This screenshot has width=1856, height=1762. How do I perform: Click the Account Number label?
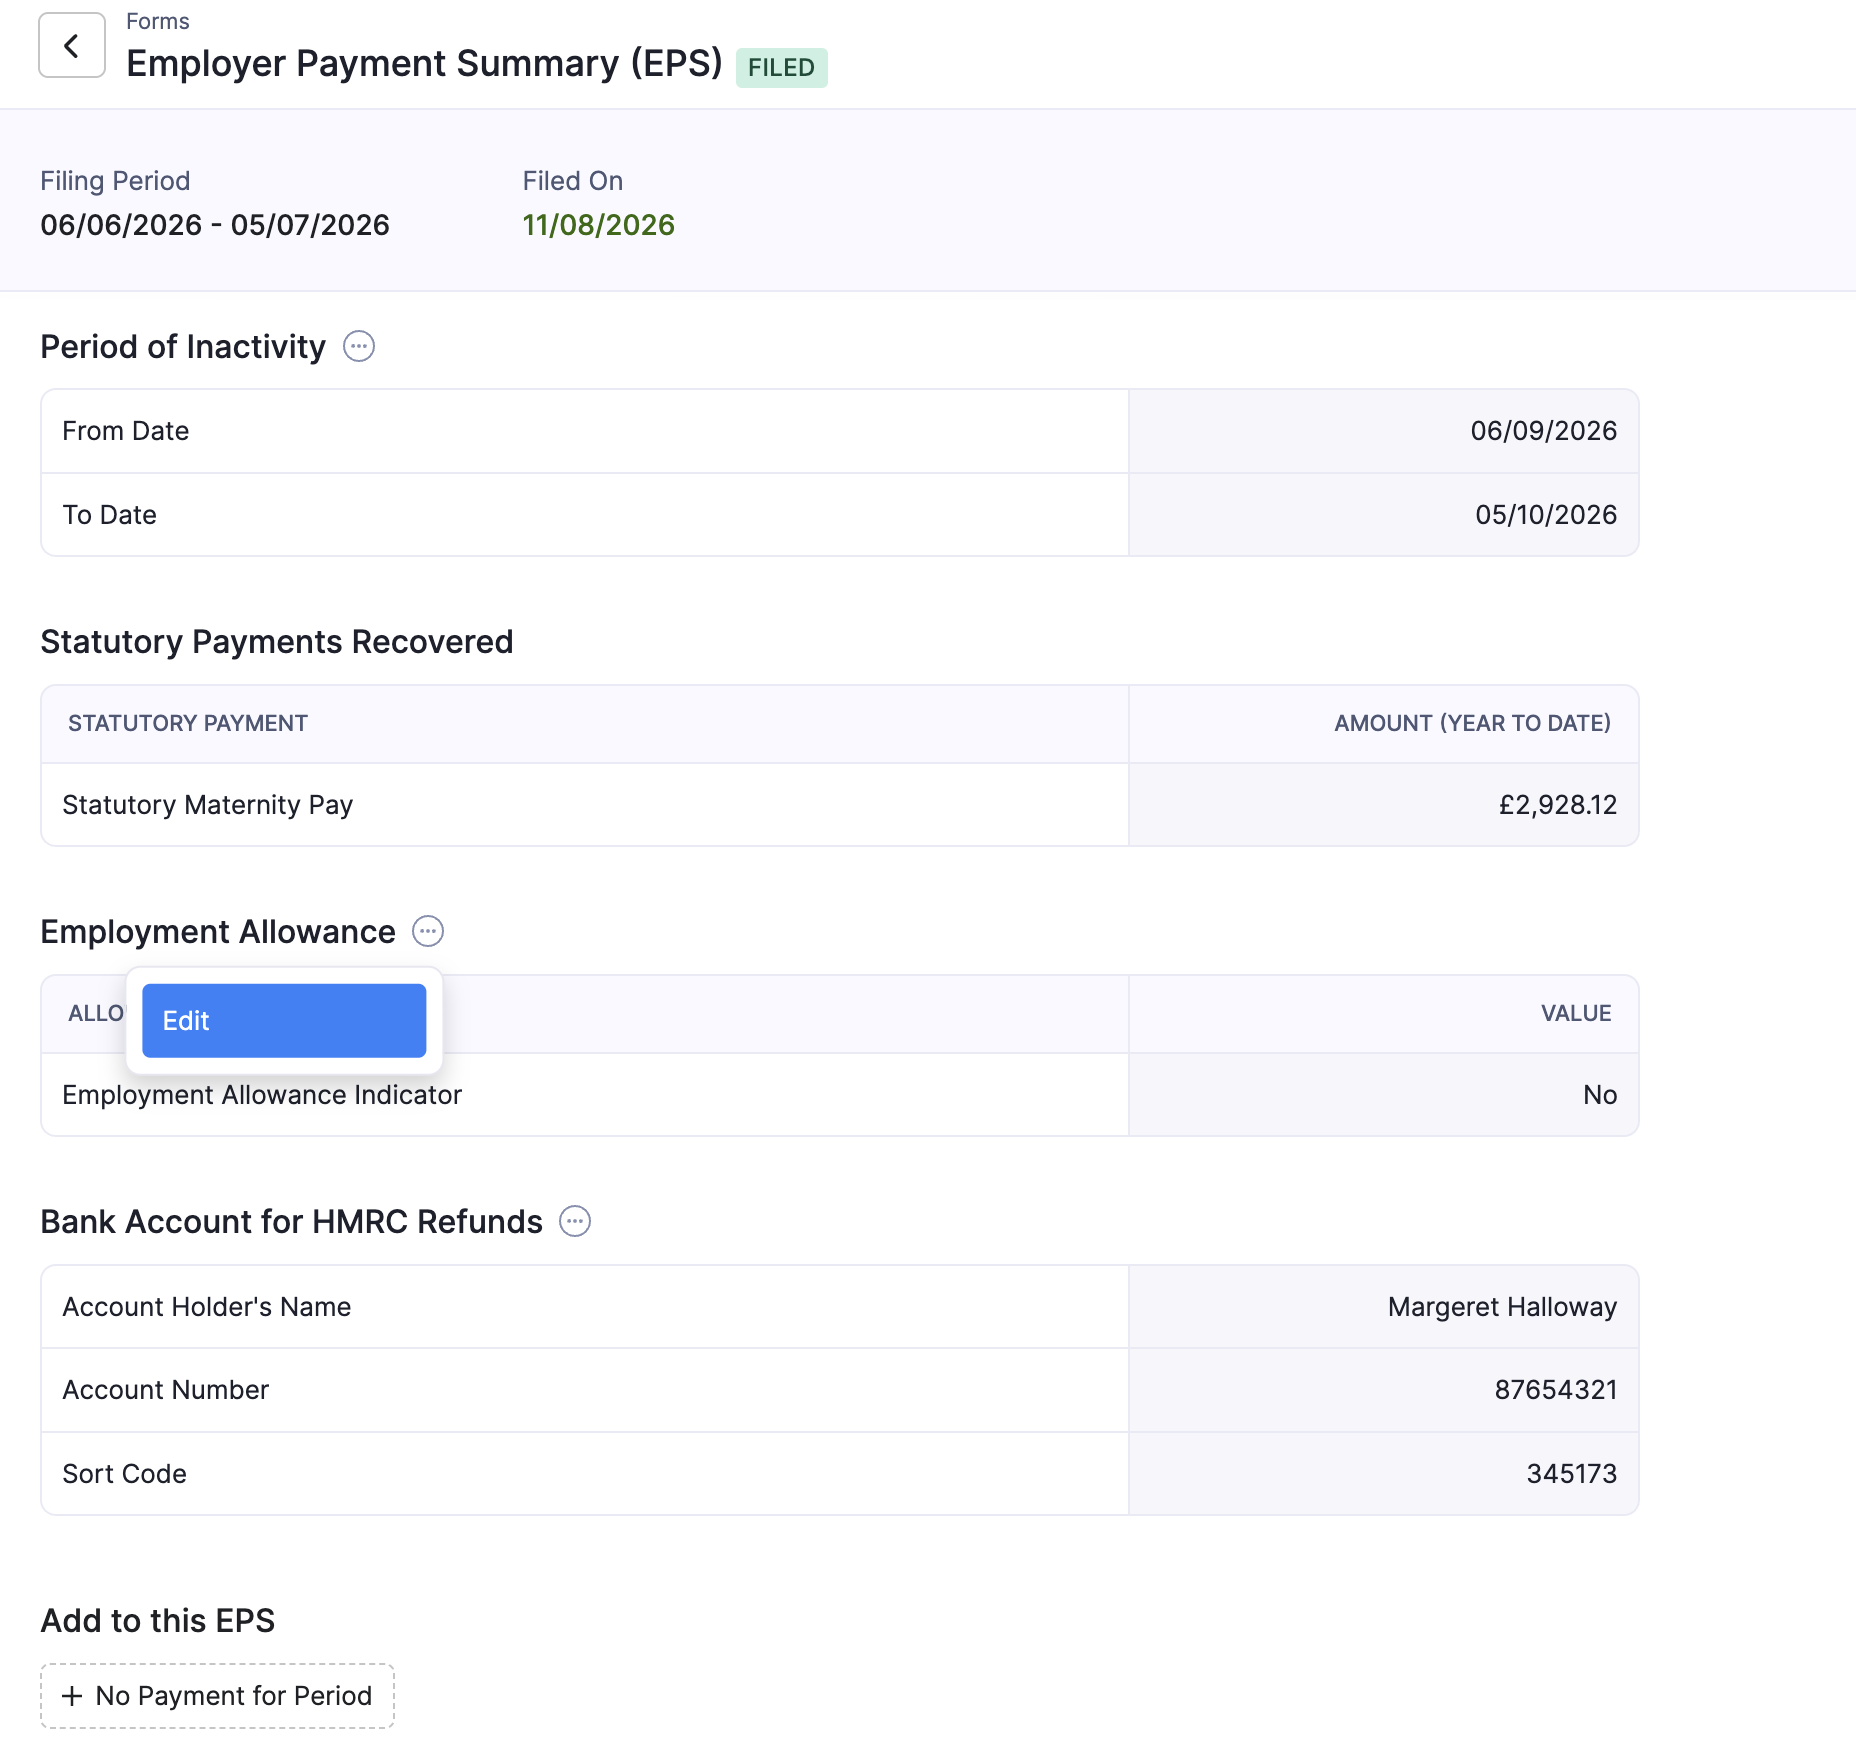(166, 1390)
